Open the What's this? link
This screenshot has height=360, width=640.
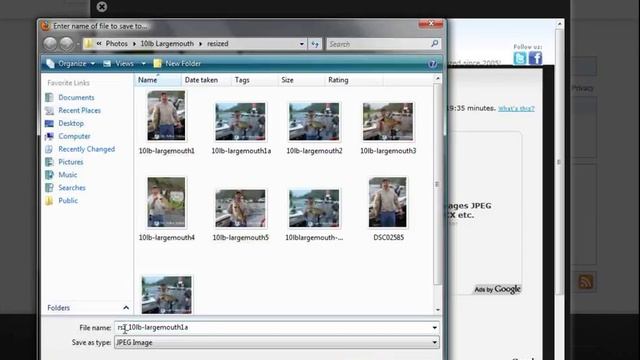click(x=516, y=109)
